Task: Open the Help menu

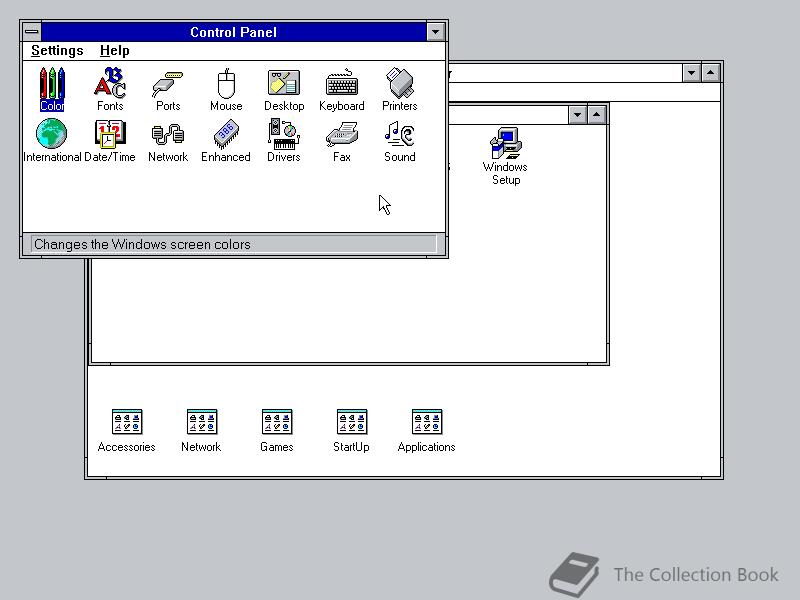Action: [x=115, y=51]
